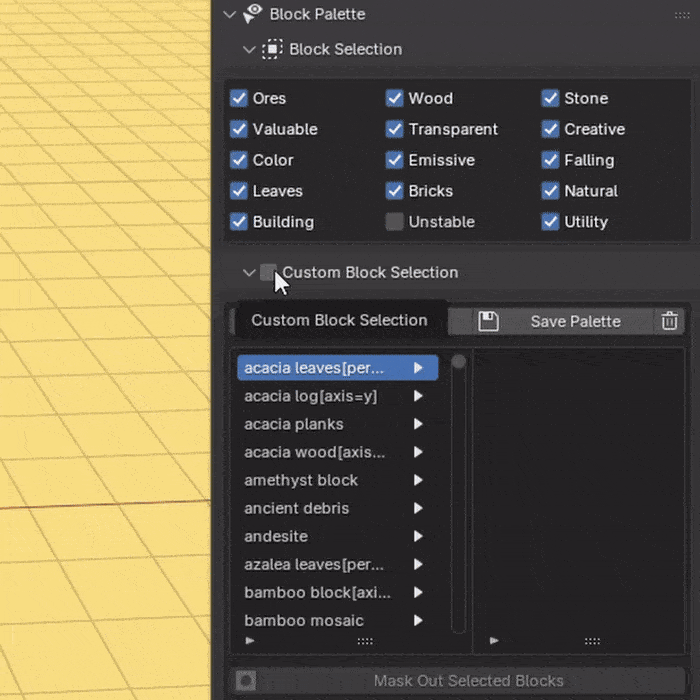This screenshot has width=700, height=700.
Task: Click the arrow icon beside acacia planks
Action: tap(418, 424)
